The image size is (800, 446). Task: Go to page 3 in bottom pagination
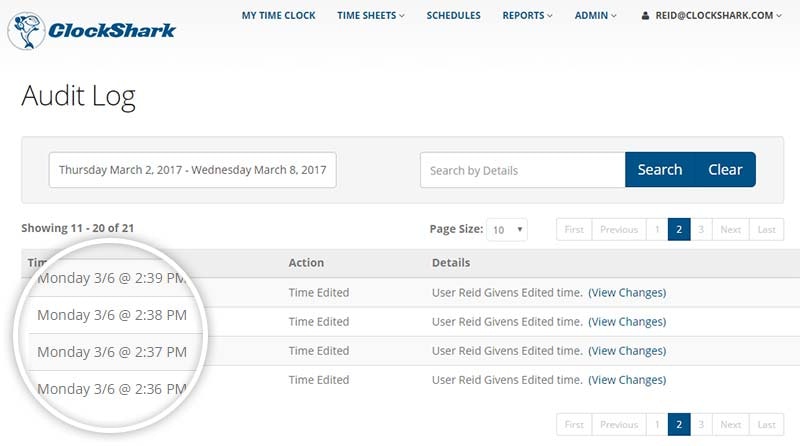click(701, 425)
